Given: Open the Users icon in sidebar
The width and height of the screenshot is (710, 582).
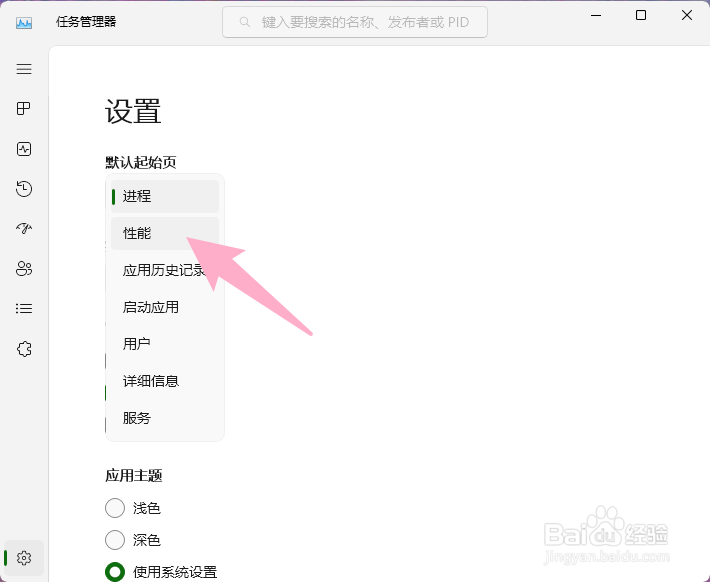Looking at the screenshot, I should click(x=24, y=269).
